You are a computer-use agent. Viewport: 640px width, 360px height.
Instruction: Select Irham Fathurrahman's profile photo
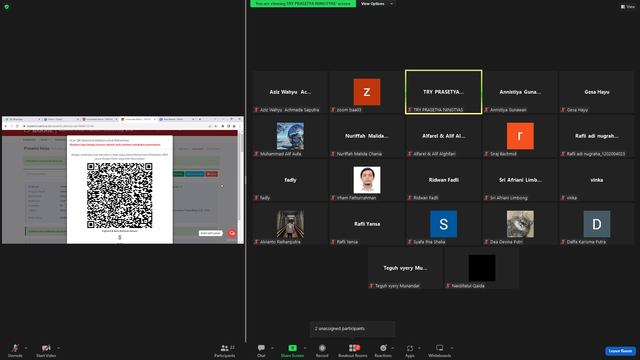(367, 180)
